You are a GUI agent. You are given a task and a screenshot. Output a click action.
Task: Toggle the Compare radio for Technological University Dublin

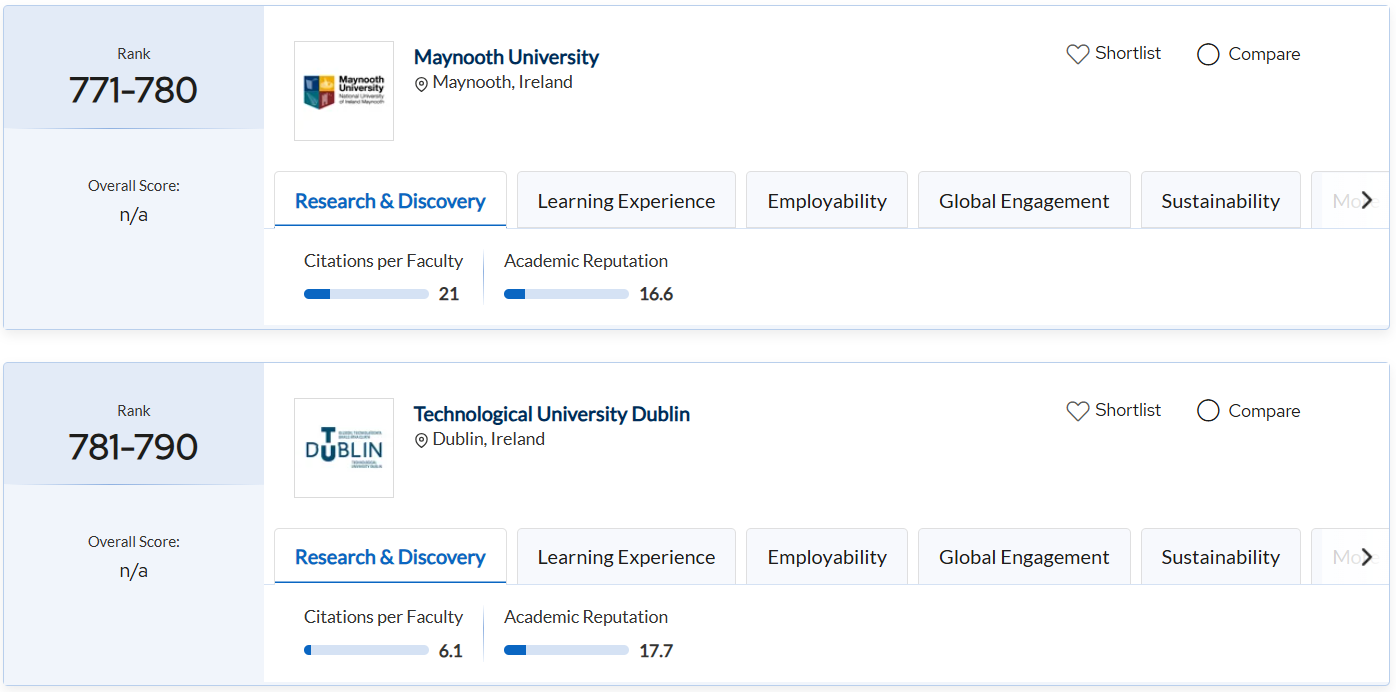[1208, 411]
